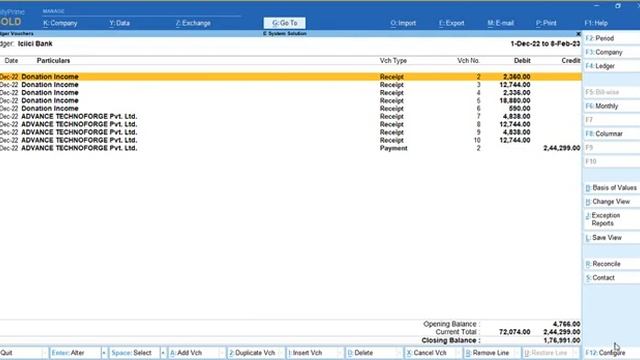Click Quit in the bottom bar
The height and width of the screenshot is (360, 640).
21,353
